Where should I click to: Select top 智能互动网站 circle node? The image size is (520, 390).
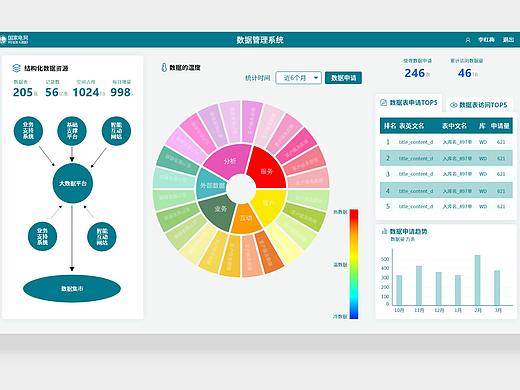tap(116, 131)
